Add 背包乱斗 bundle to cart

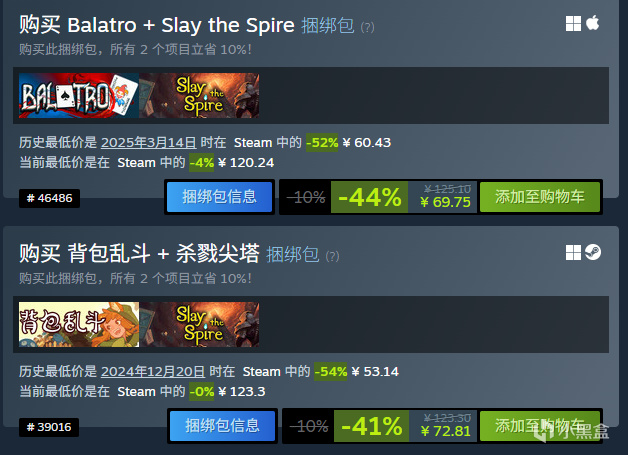tap(540, 426)
